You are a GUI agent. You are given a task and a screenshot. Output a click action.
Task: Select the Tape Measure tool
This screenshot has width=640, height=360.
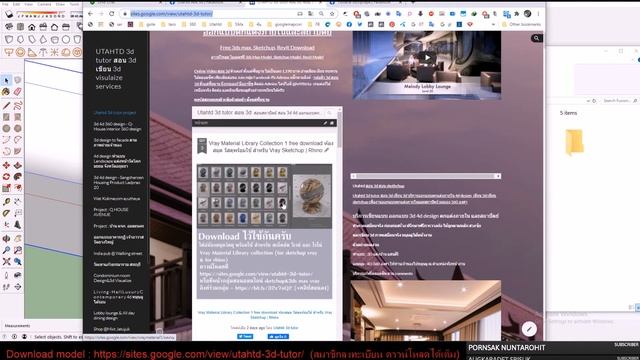point(6,202)
